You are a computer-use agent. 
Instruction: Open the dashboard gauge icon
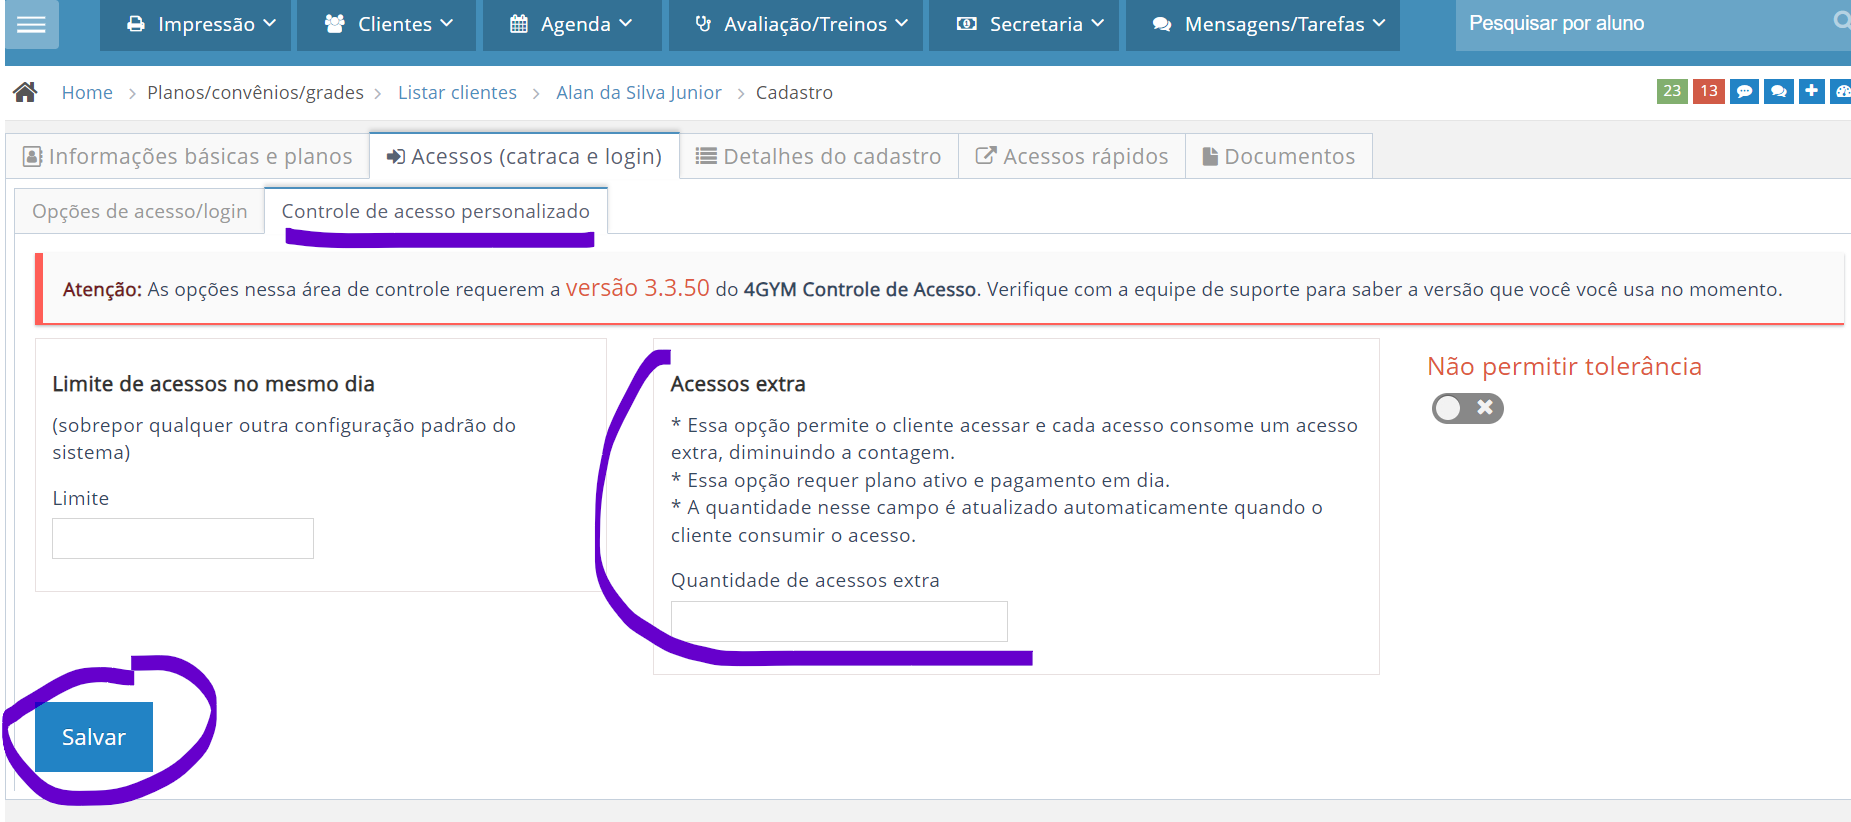click(x=1841, y=91)
